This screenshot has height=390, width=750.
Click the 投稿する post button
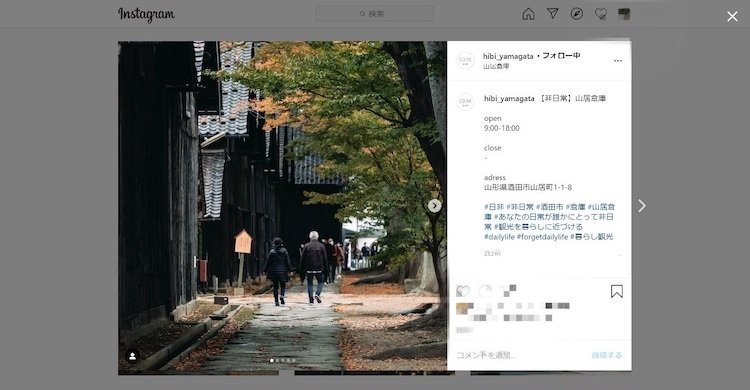pos(607,355)
